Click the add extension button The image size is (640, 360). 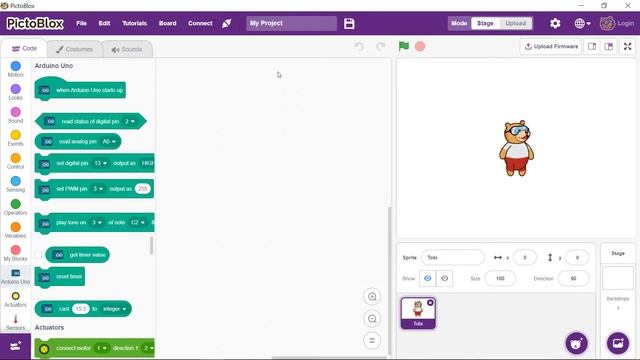point(16,347)
